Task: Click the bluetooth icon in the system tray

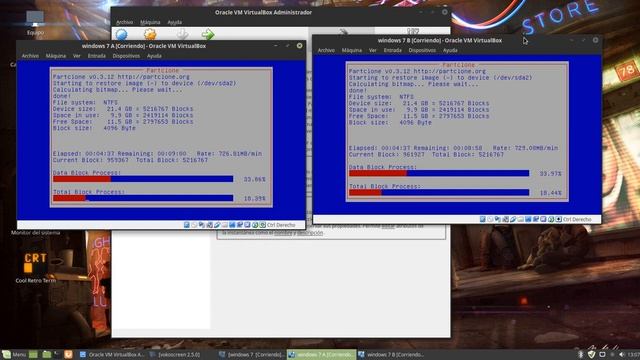Action: tap(581, 355)
